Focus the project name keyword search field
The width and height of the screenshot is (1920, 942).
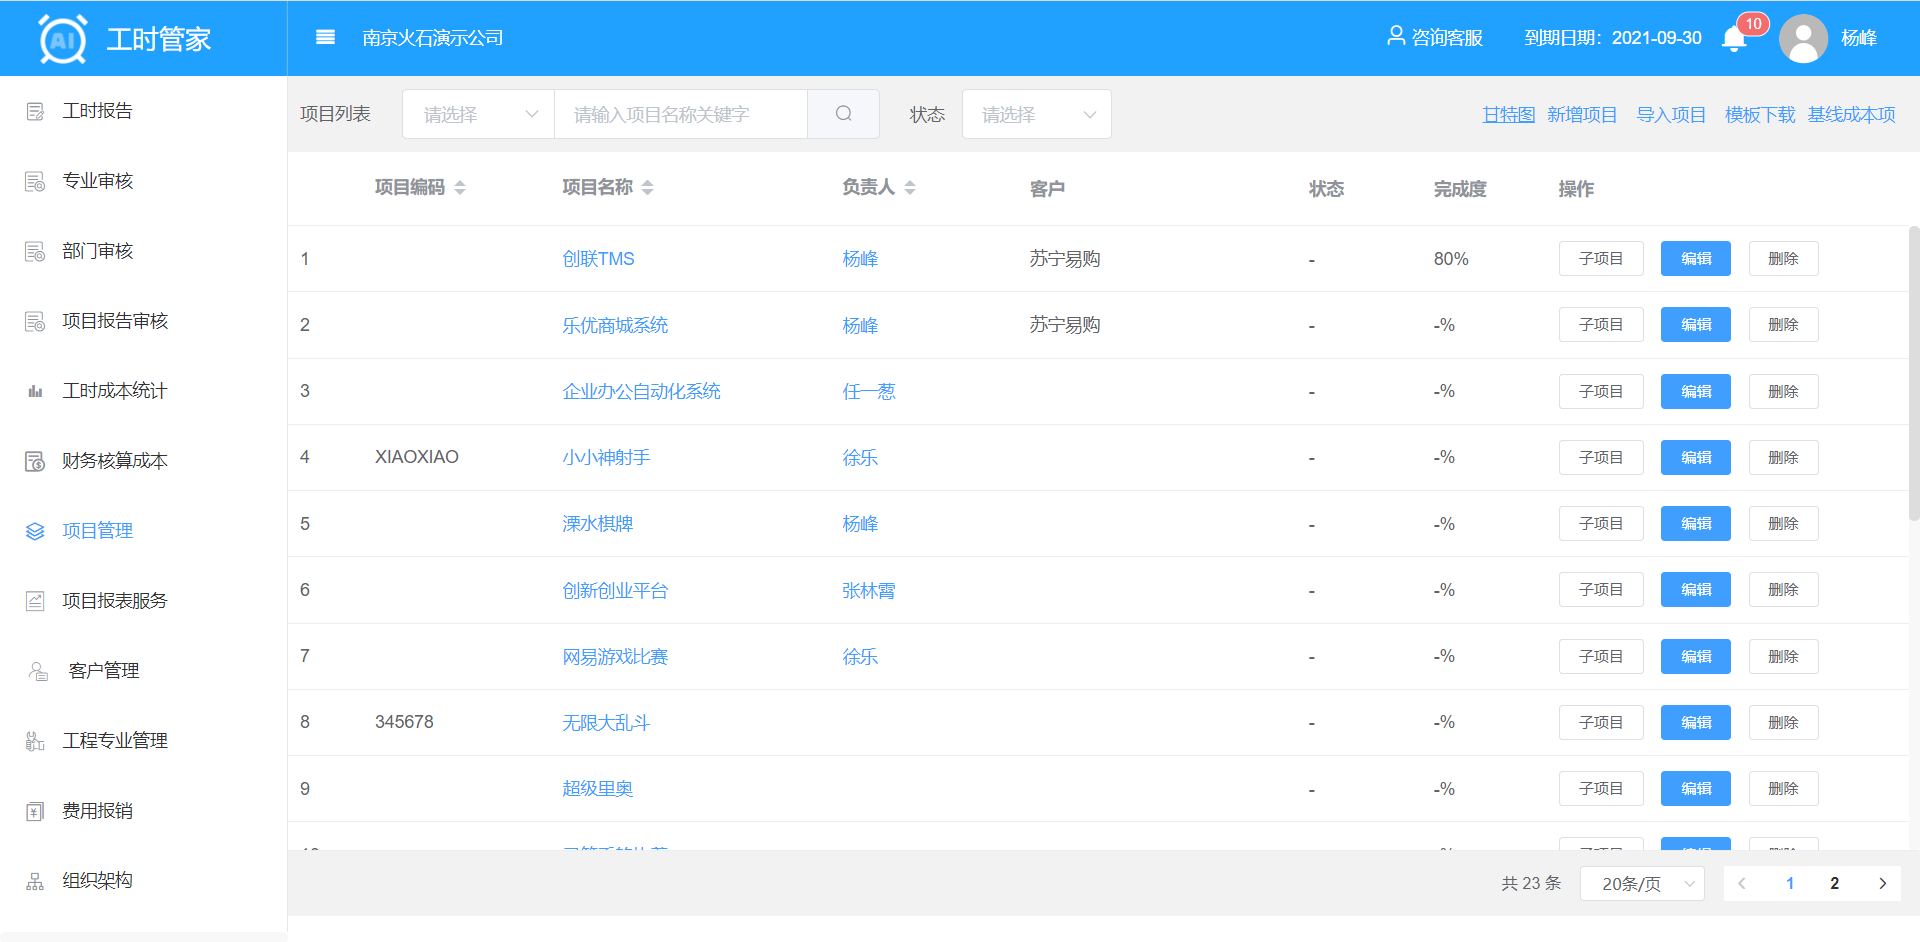tap(680, 114)
